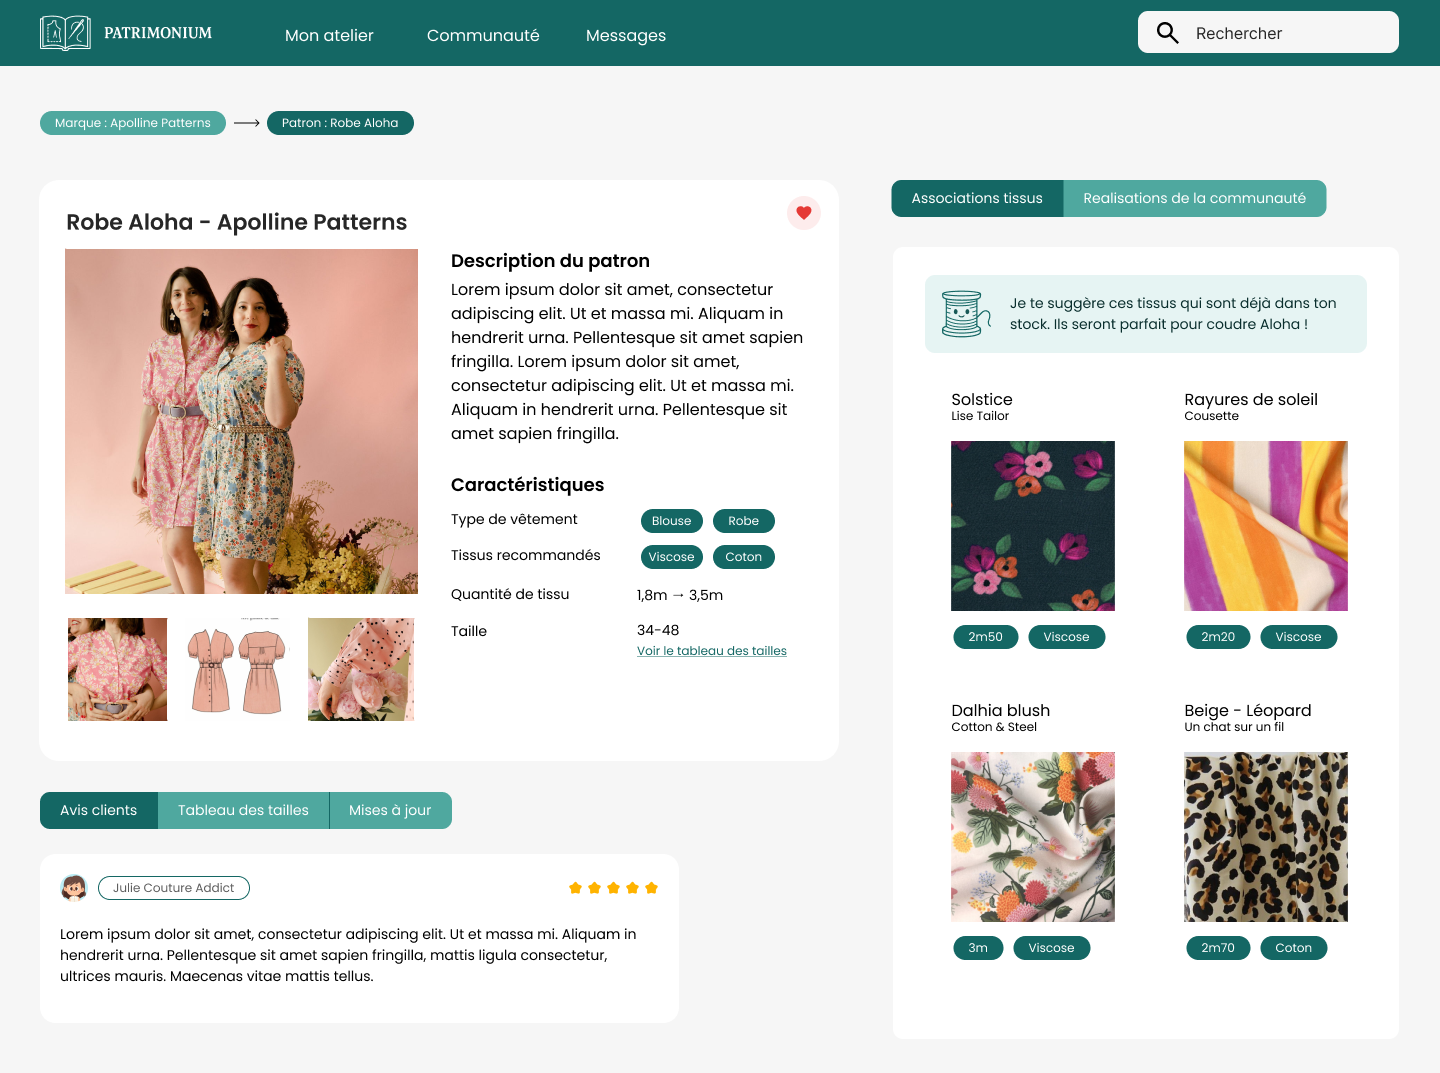
Task: Switch to Realisations de la communauté tab
Action: coord(1194,198)
